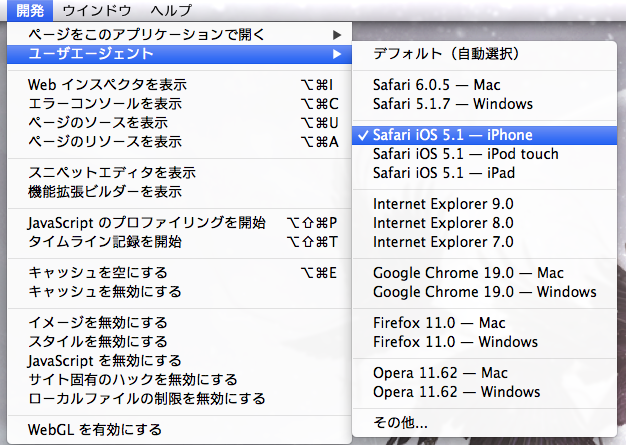
Task: Select Opera 11.62 — Mac
Action: click(484, 373)
